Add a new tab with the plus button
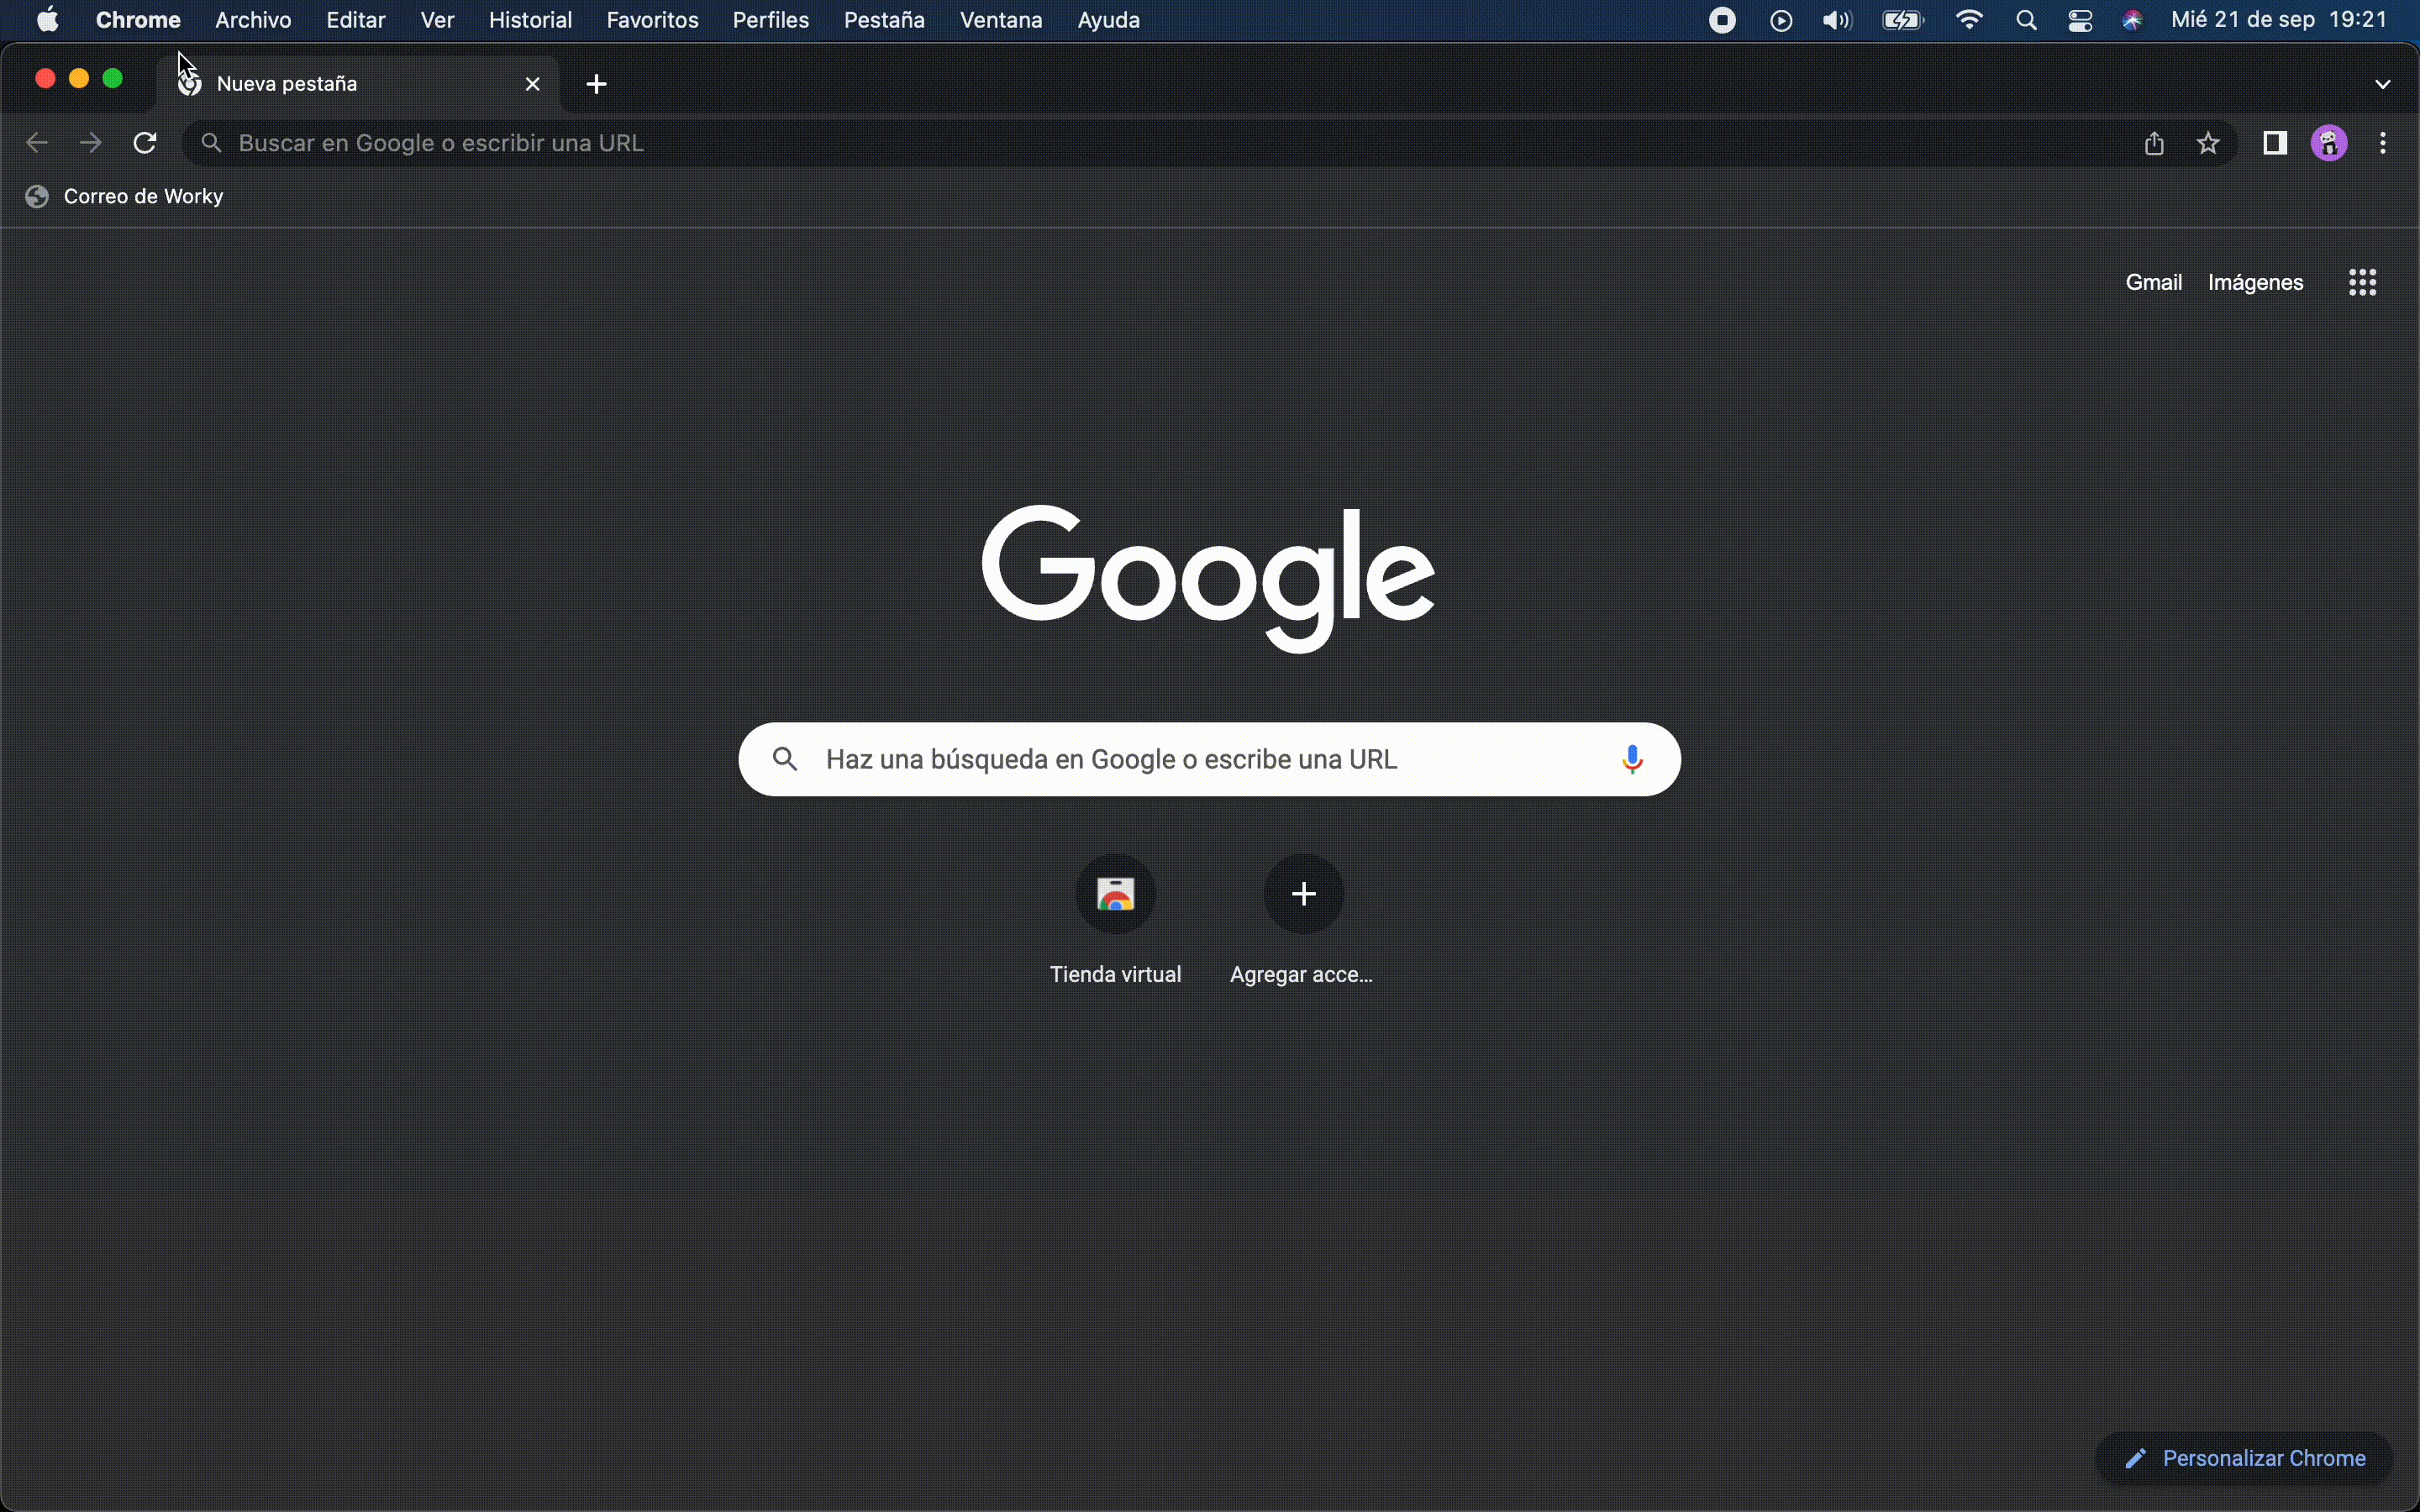This screenshot has width=2420, height=1512. [x=597, y=84]
